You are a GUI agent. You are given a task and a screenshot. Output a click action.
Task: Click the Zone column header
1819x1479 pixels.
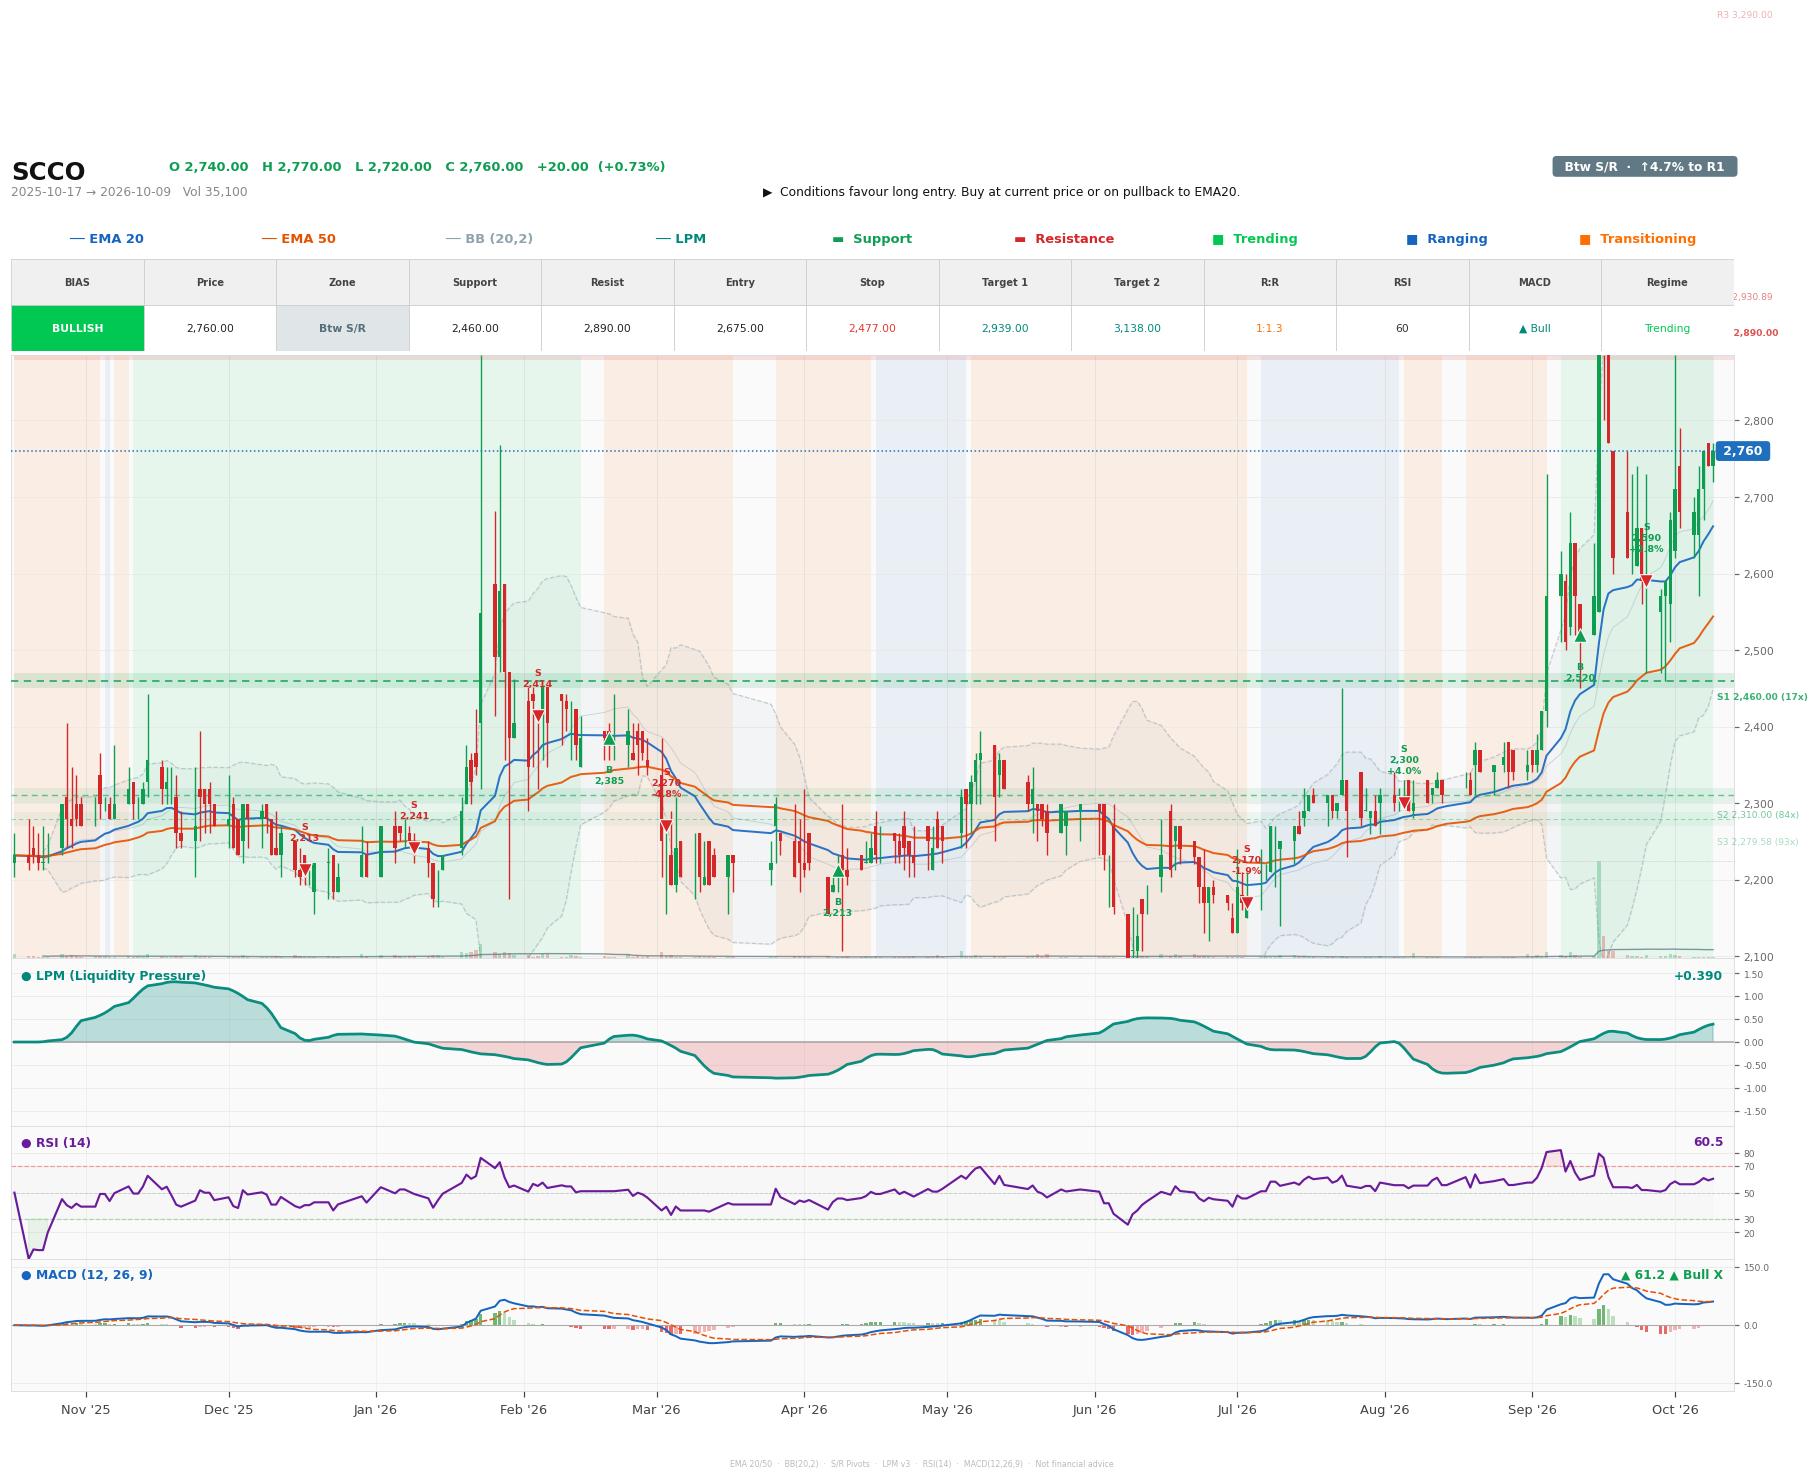(342, 283)
